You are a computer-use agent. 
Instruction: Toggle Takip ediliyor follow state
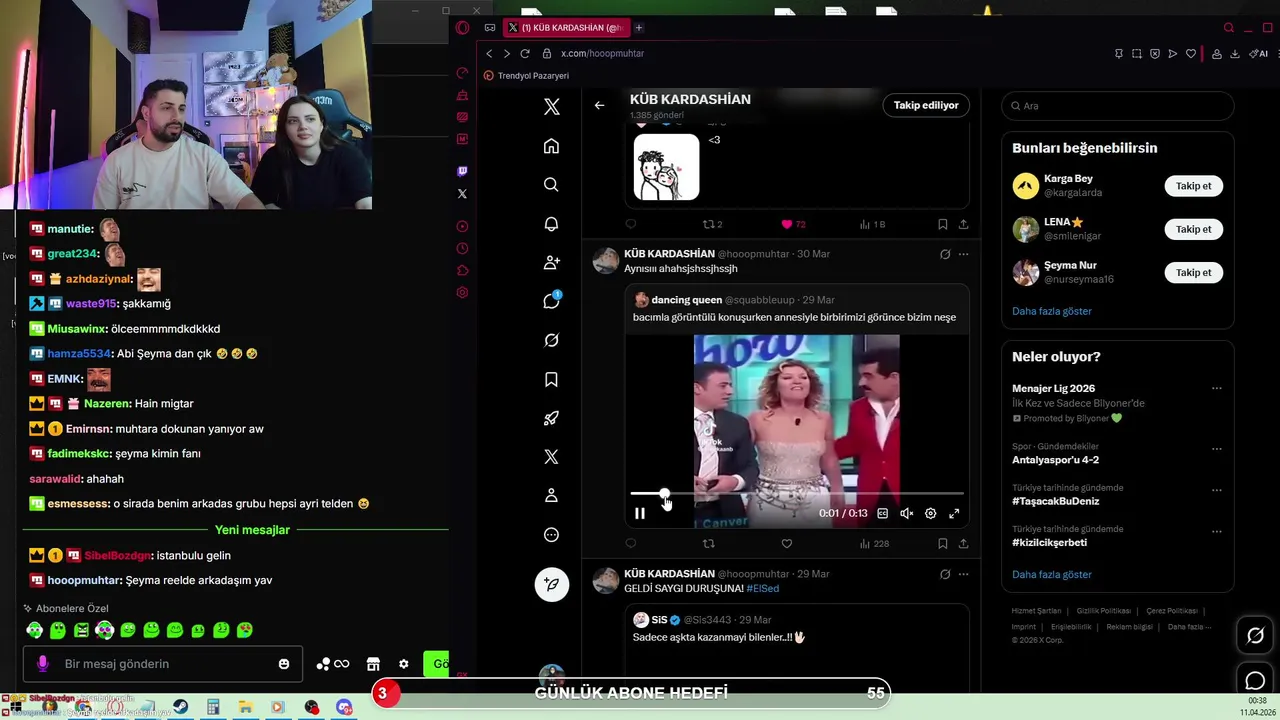[x=926, y=105]
